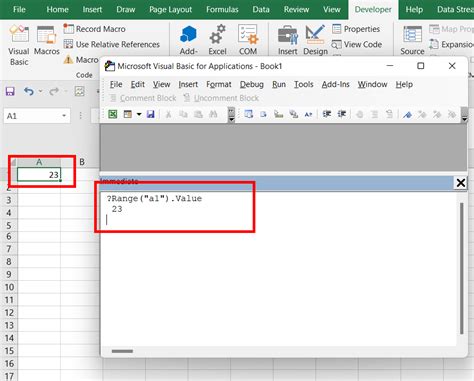
Task: Click the Immediate window vertical scrollbar
Action: (x=462, y=268)
